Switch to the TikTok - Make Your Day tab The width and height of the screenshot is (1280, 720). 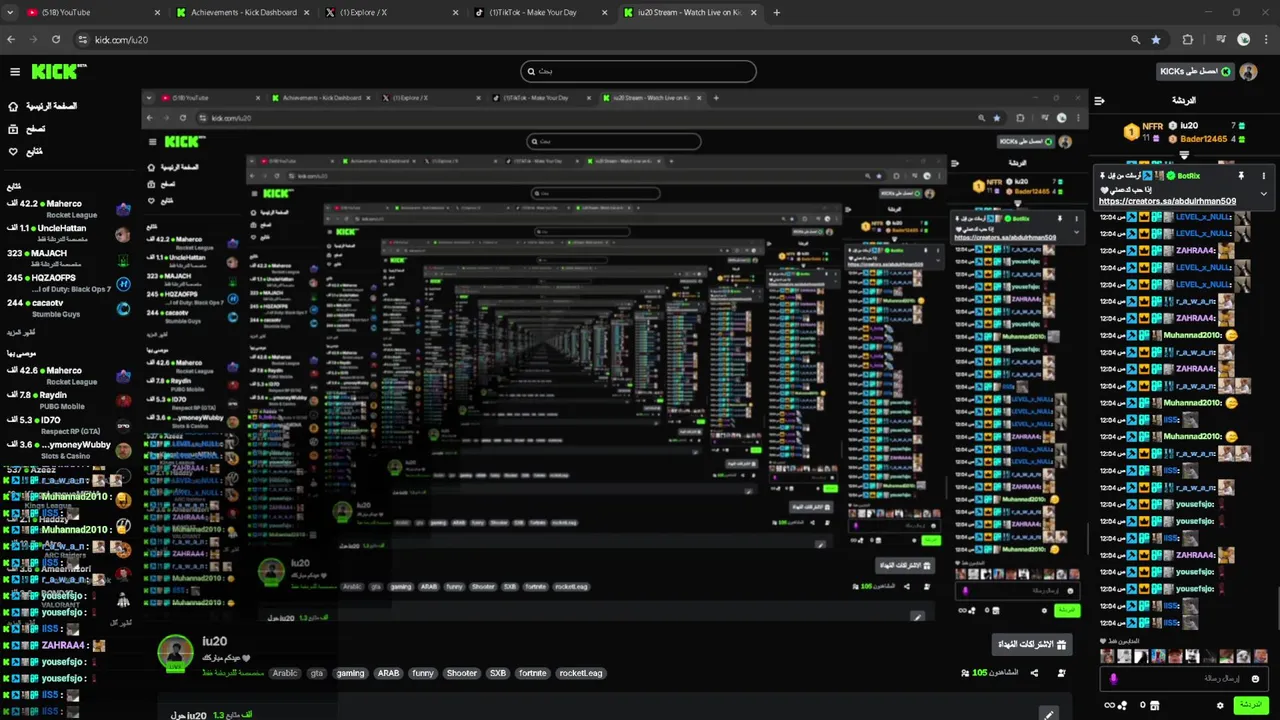coord(540,12)
